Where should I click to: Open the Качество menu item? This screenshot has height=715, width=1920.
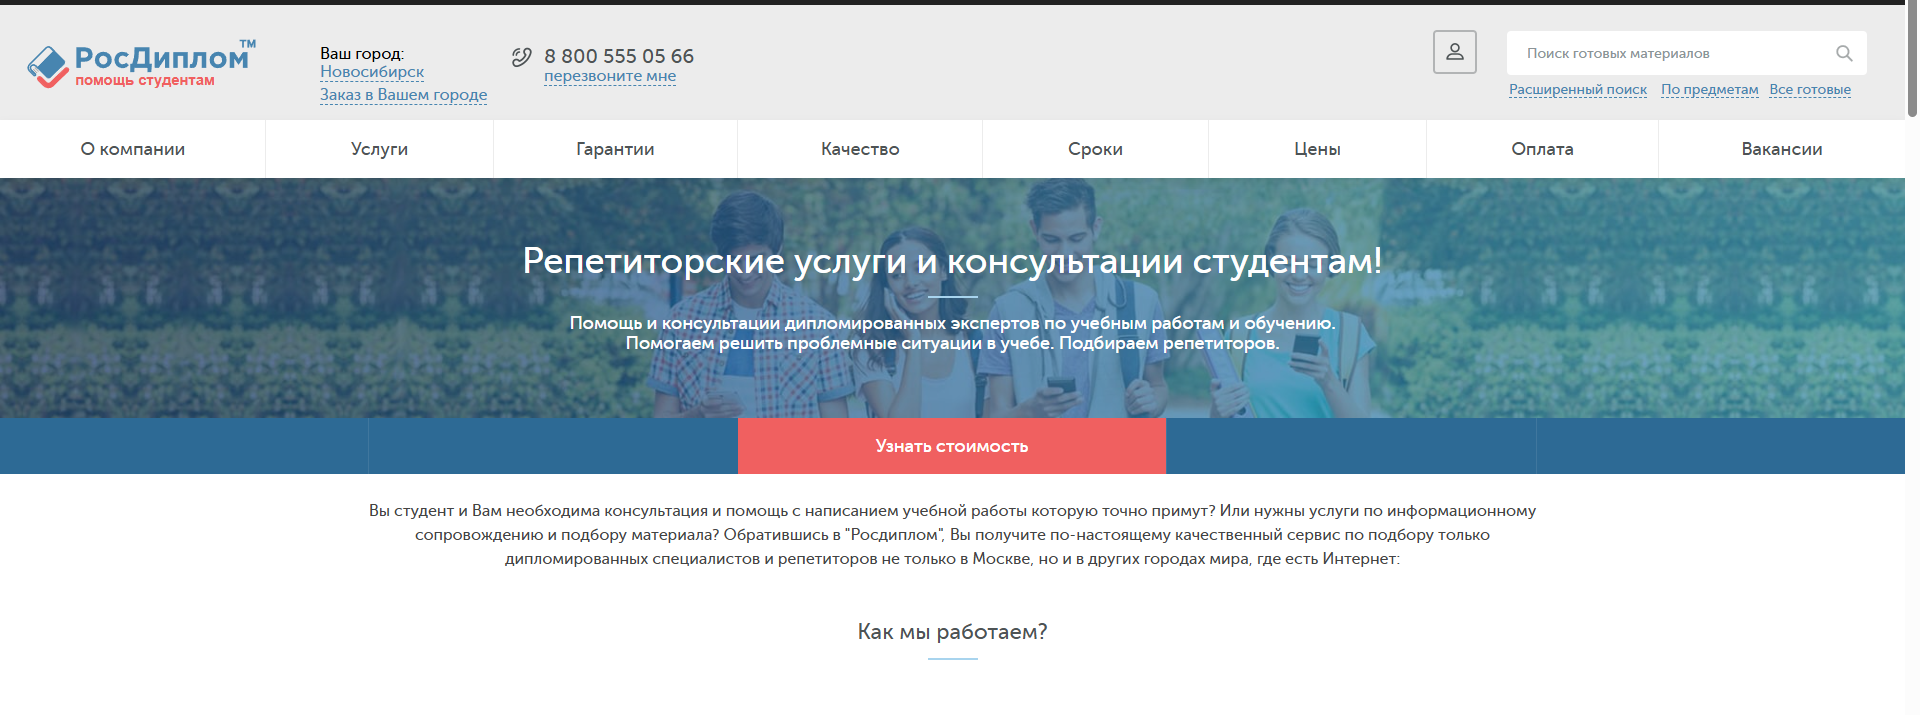point(860,149)
